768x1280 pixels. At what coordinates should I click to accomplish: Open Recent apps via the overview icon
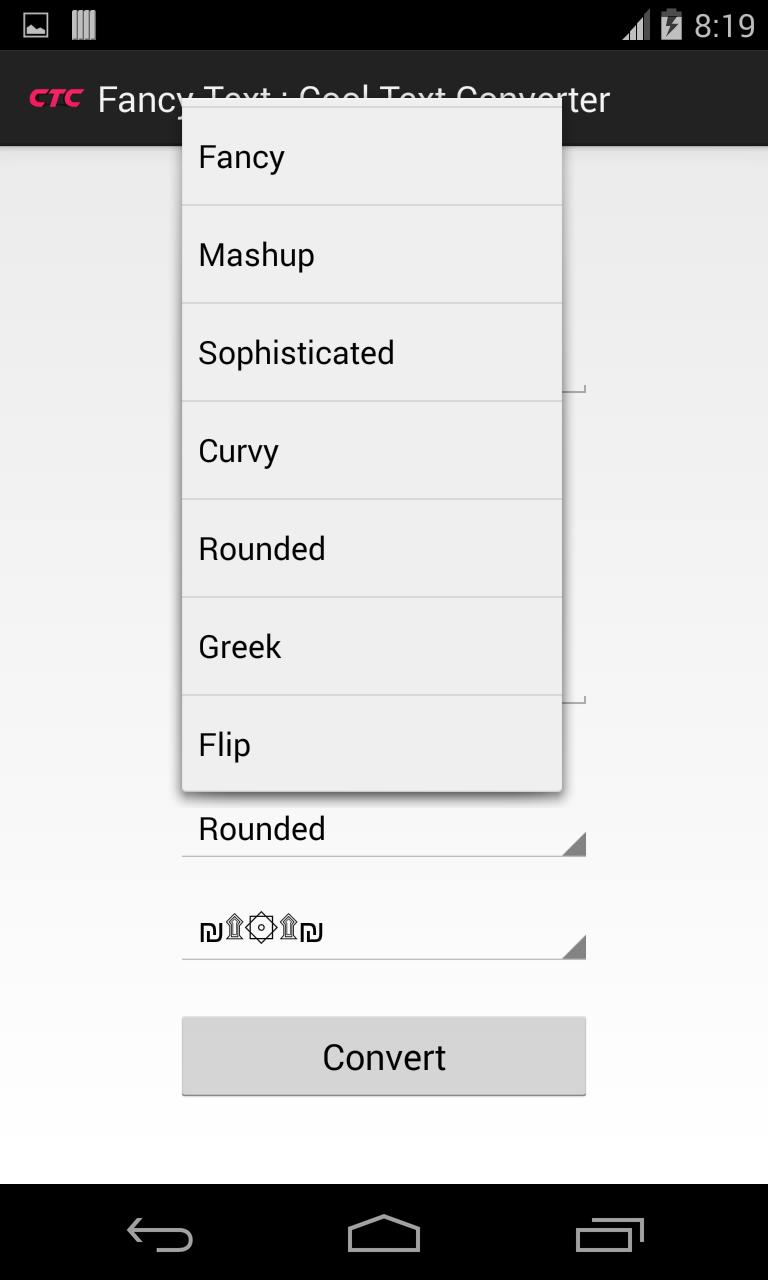[608, 1235]
